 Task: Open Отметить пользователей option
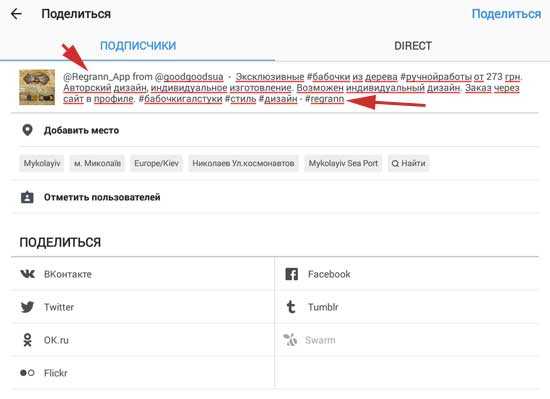(x=275, y=197)
